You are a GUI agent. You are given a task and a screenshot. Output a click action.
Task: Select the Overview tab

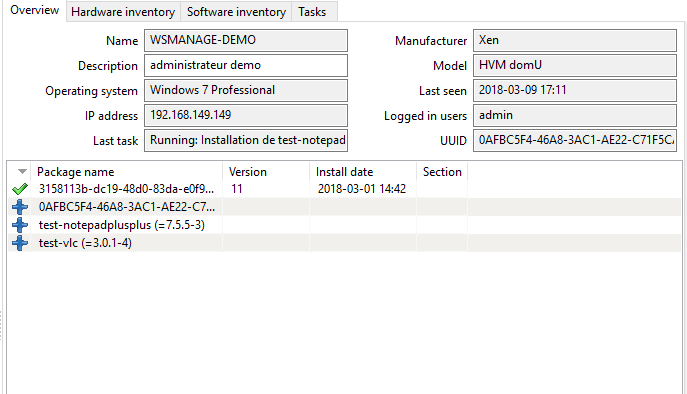[x=35, y=11]
